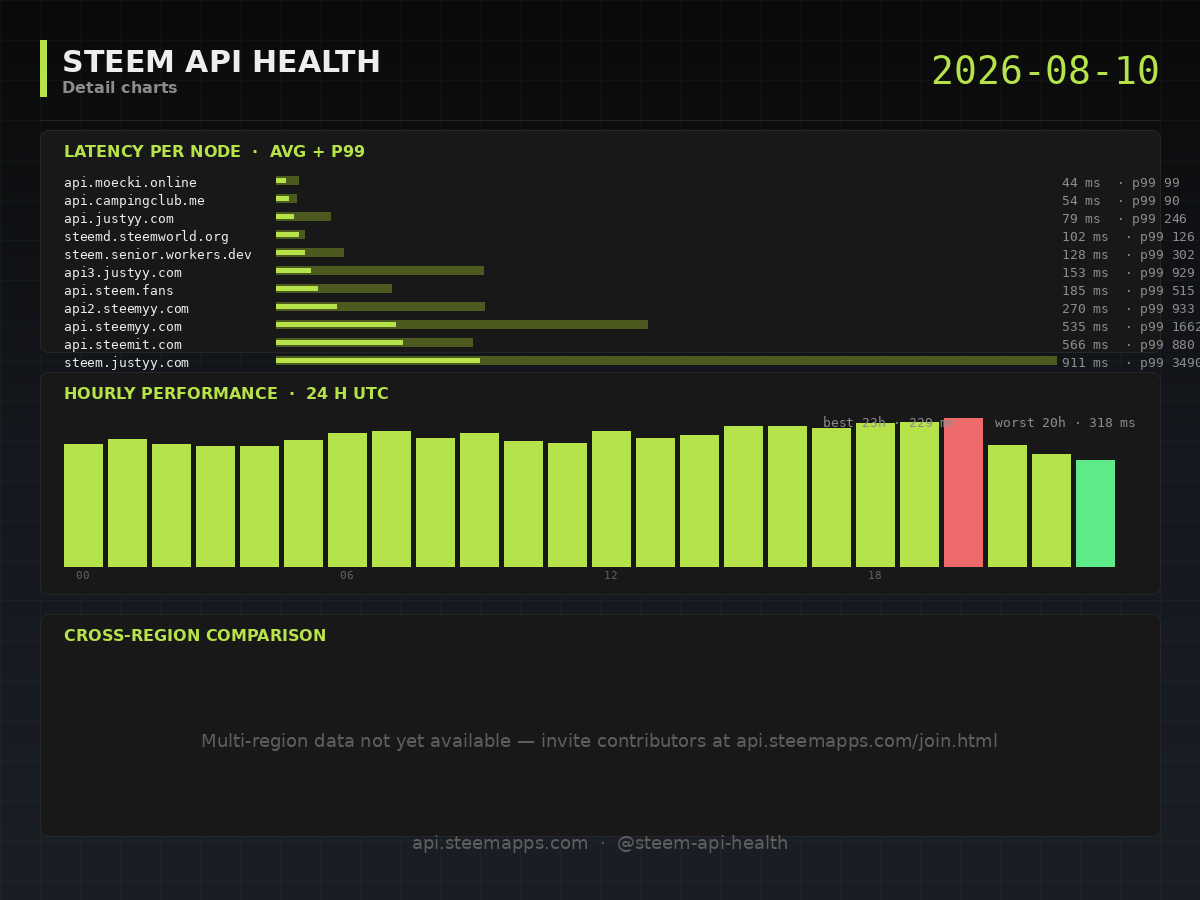The width and height of the screenshot is (1200, 900).
Task: Click the '102 ms · p99 126' value
Action: (x=1128, y=237)
